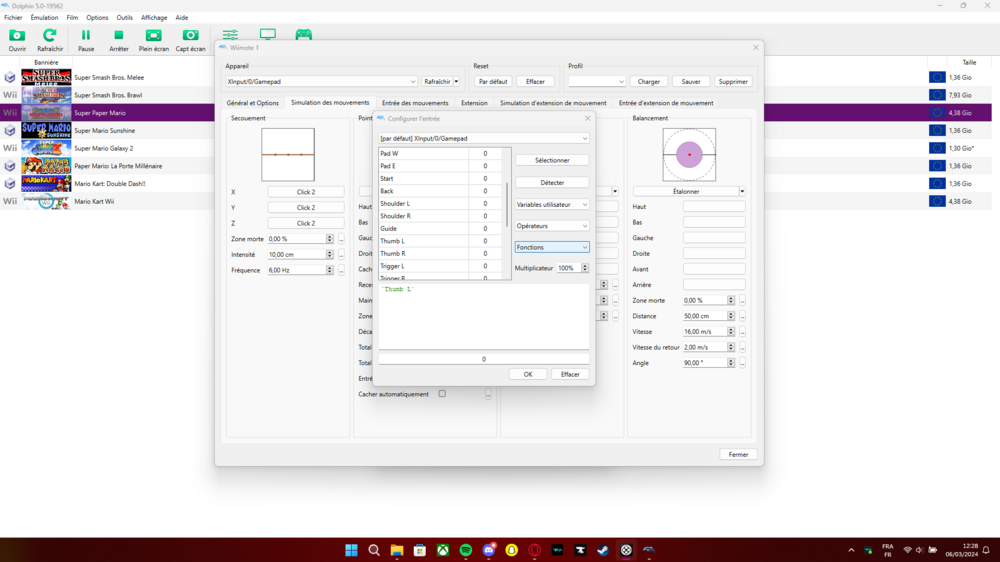This screenshot has height=562, width=1000.
Task: Take a screenshot with Capt écran icon
Action: (190, 36)
